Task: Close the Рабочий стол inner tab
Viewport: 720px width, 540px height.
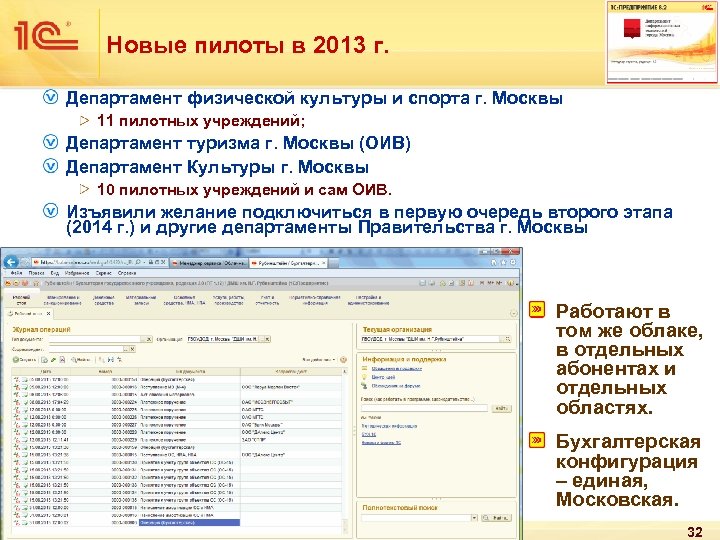Action: click(x=48, y=314)
